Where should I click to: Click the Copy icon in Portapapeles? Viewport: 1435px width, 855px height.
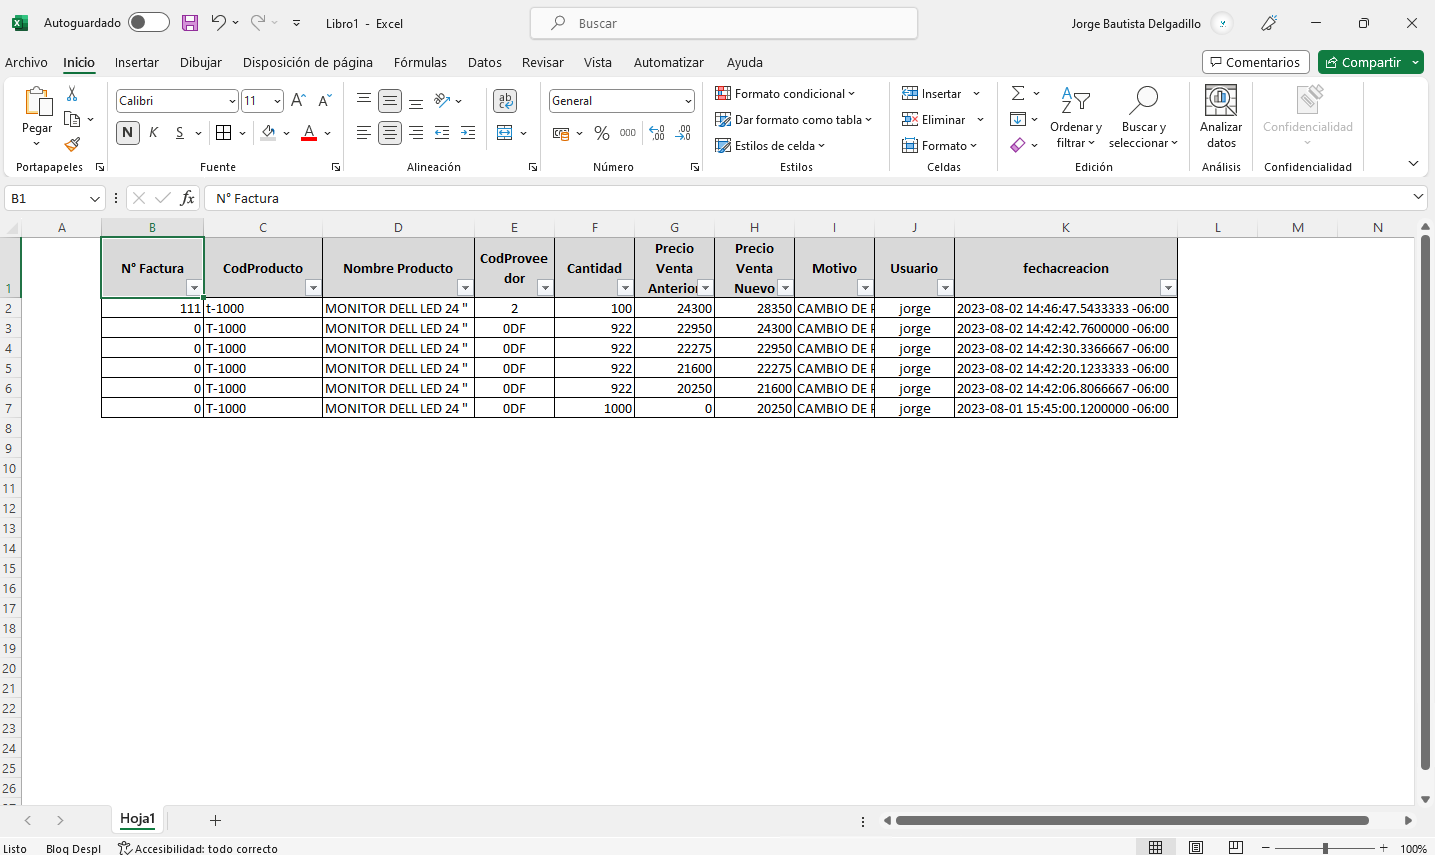click(72, 119)
